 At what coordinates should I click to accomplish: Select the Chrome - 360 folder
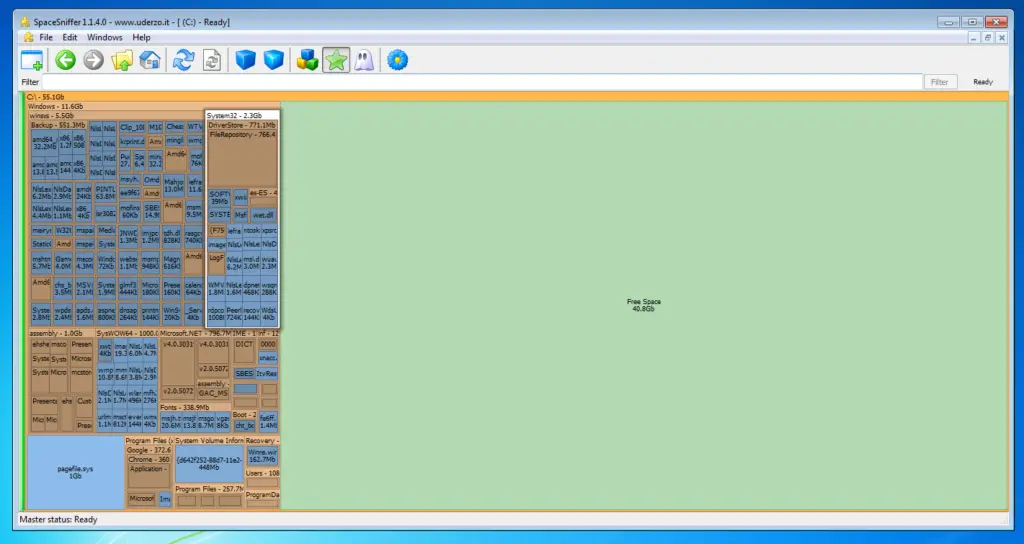coord(149,459)
